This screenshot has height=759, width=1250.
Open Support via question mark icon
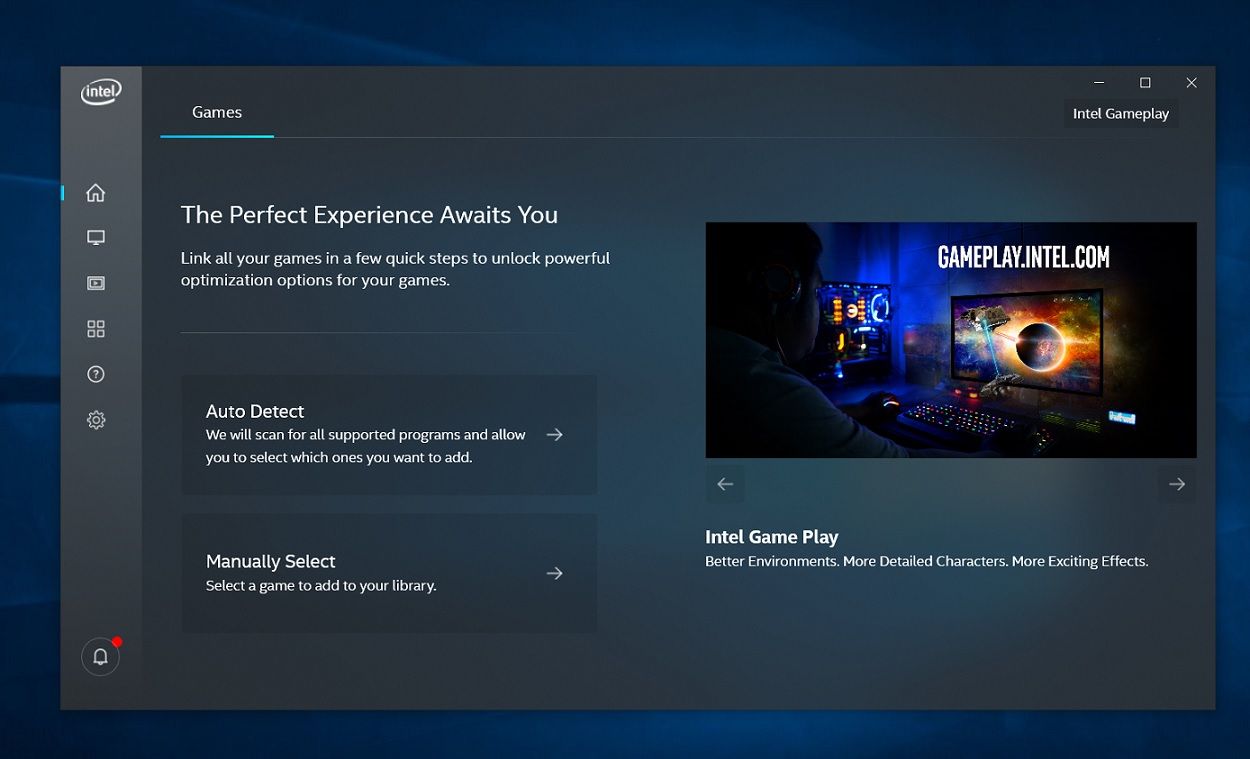click(x=96, y=374)
